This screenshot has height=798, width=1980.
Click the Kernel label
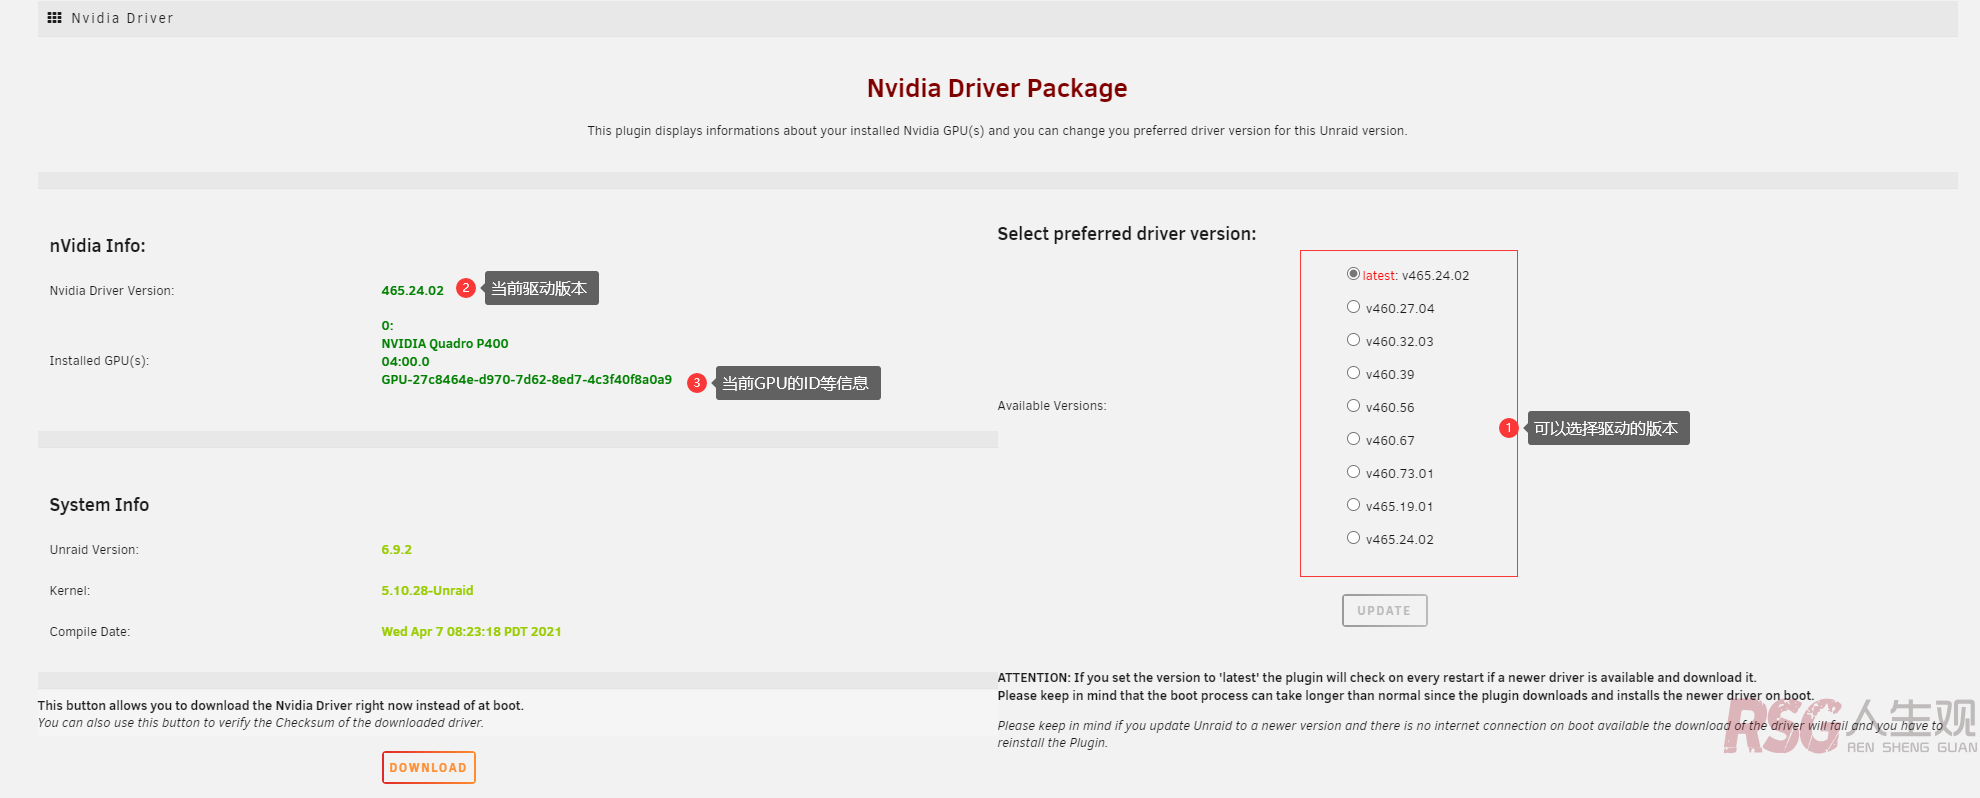click(69, 591)
